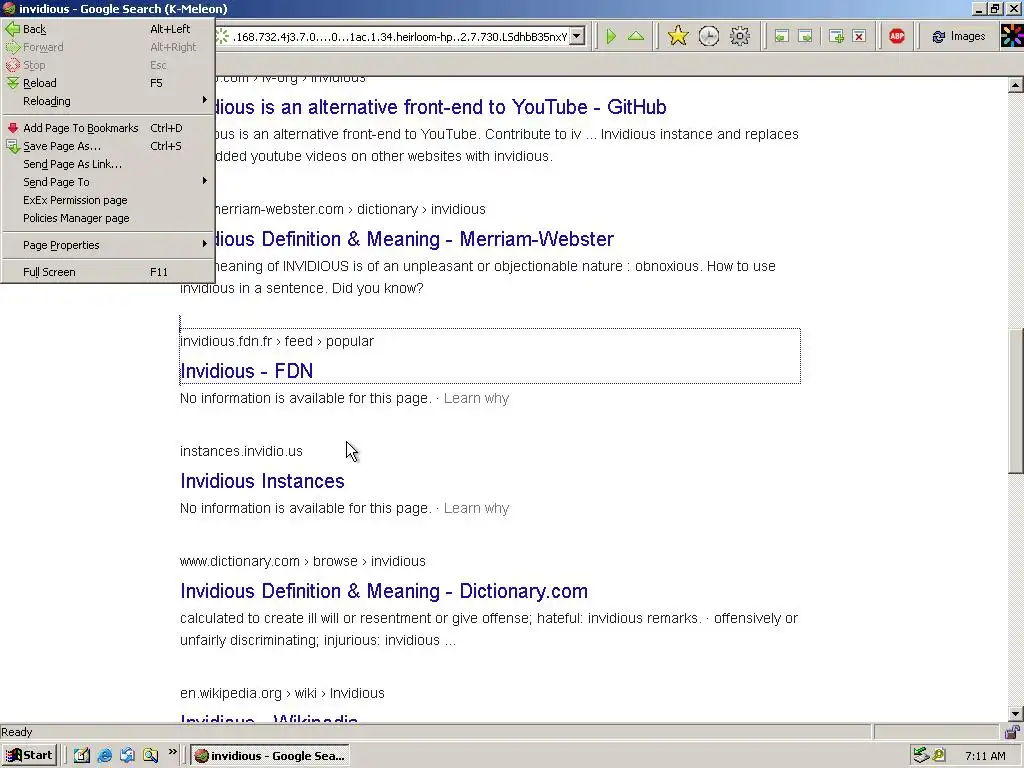Image resolution: width=1024 pixels, height=768 pixels.
Task: Open the Invidious Instances result
Action: click(262, 481)
